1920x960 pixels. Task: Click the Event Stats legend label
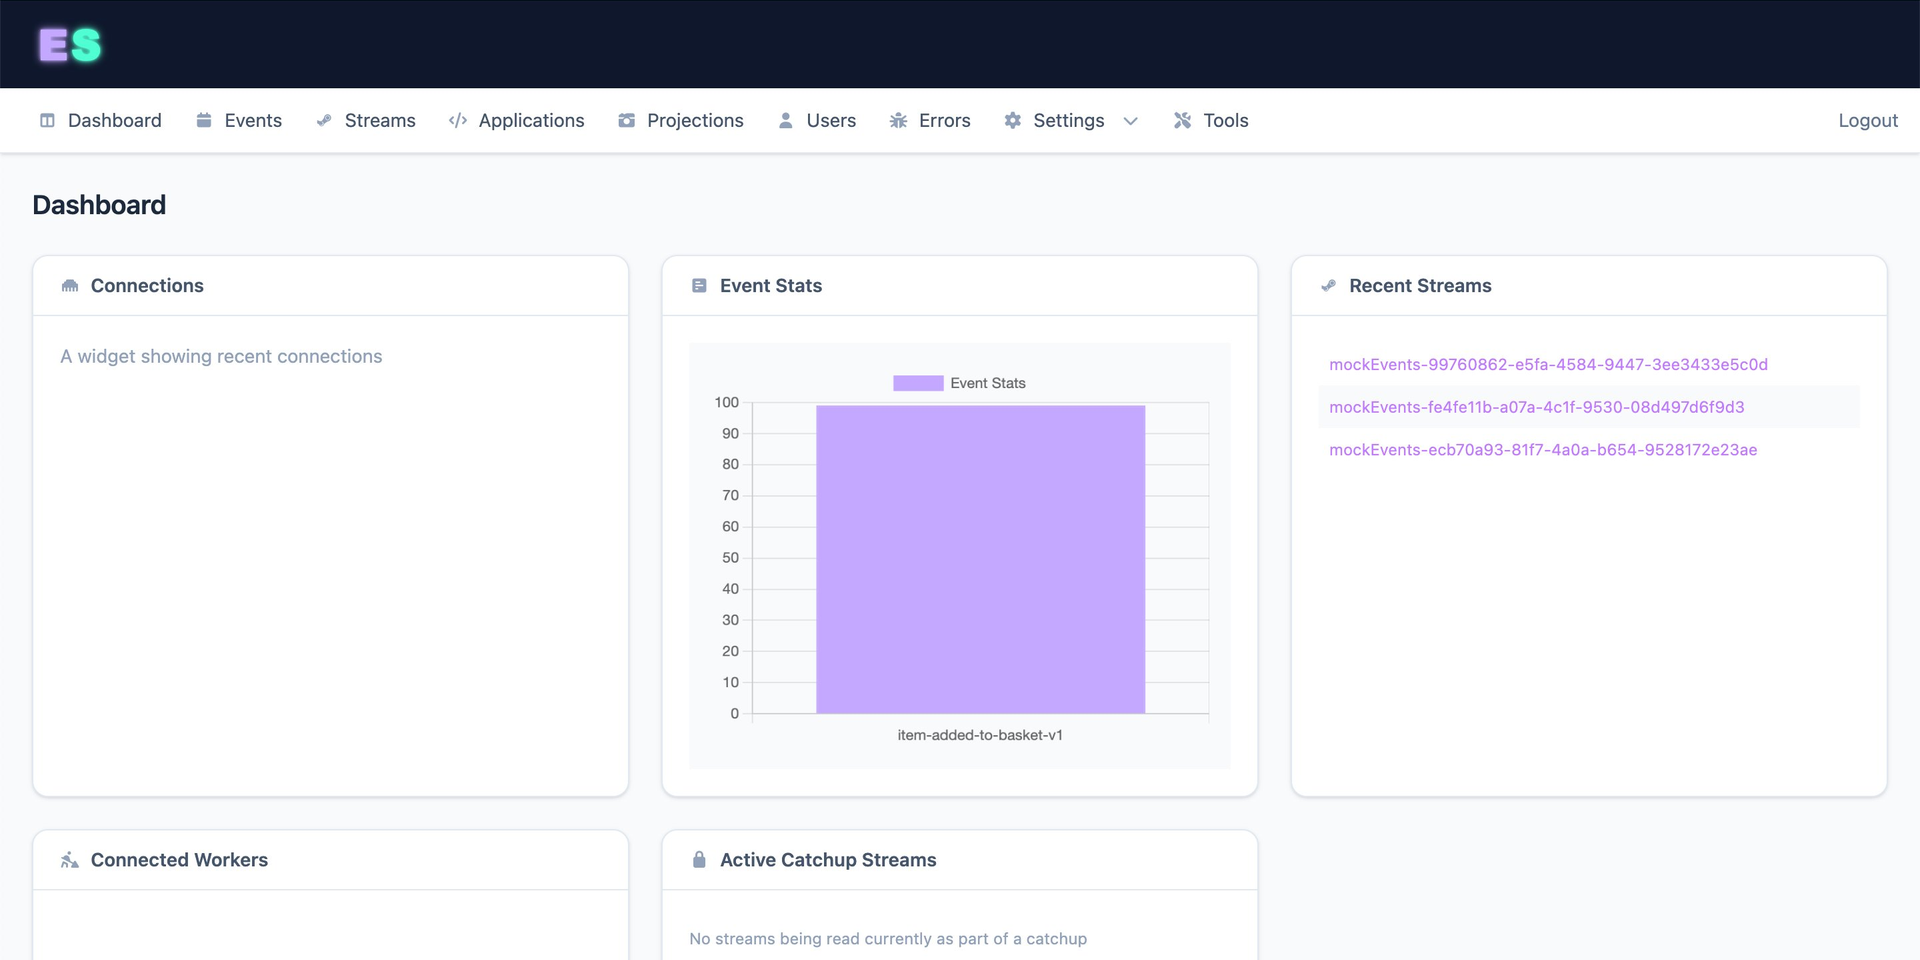point(988,383)
